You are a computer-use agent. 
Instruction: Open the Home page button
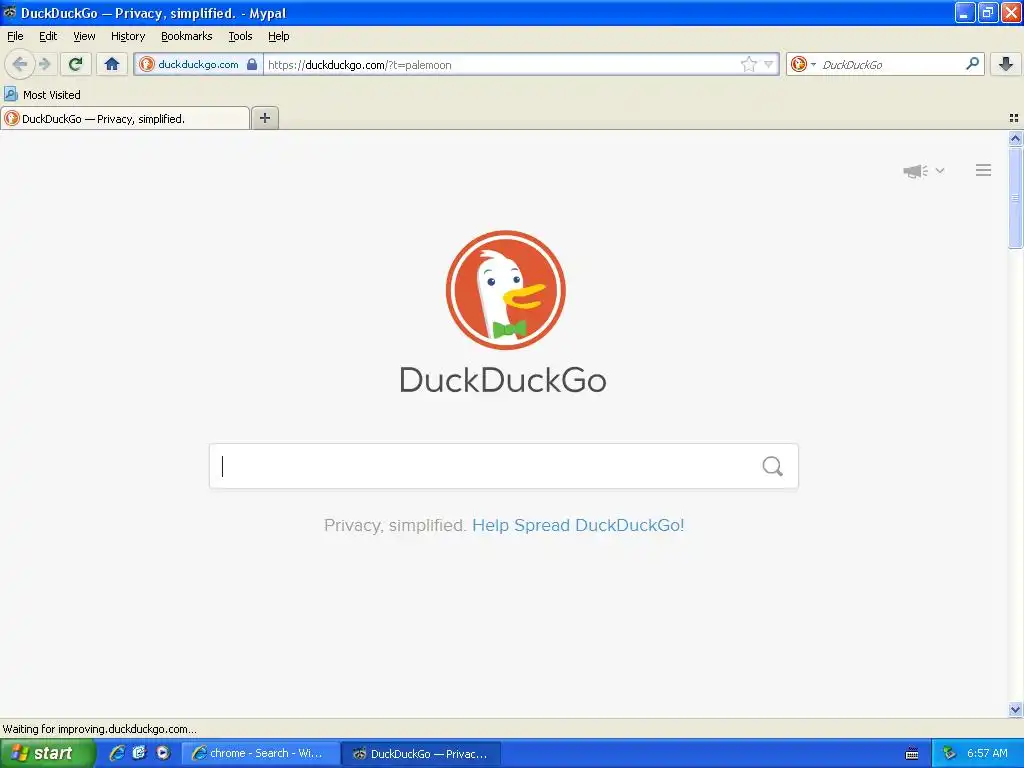(x=112, y=64)
